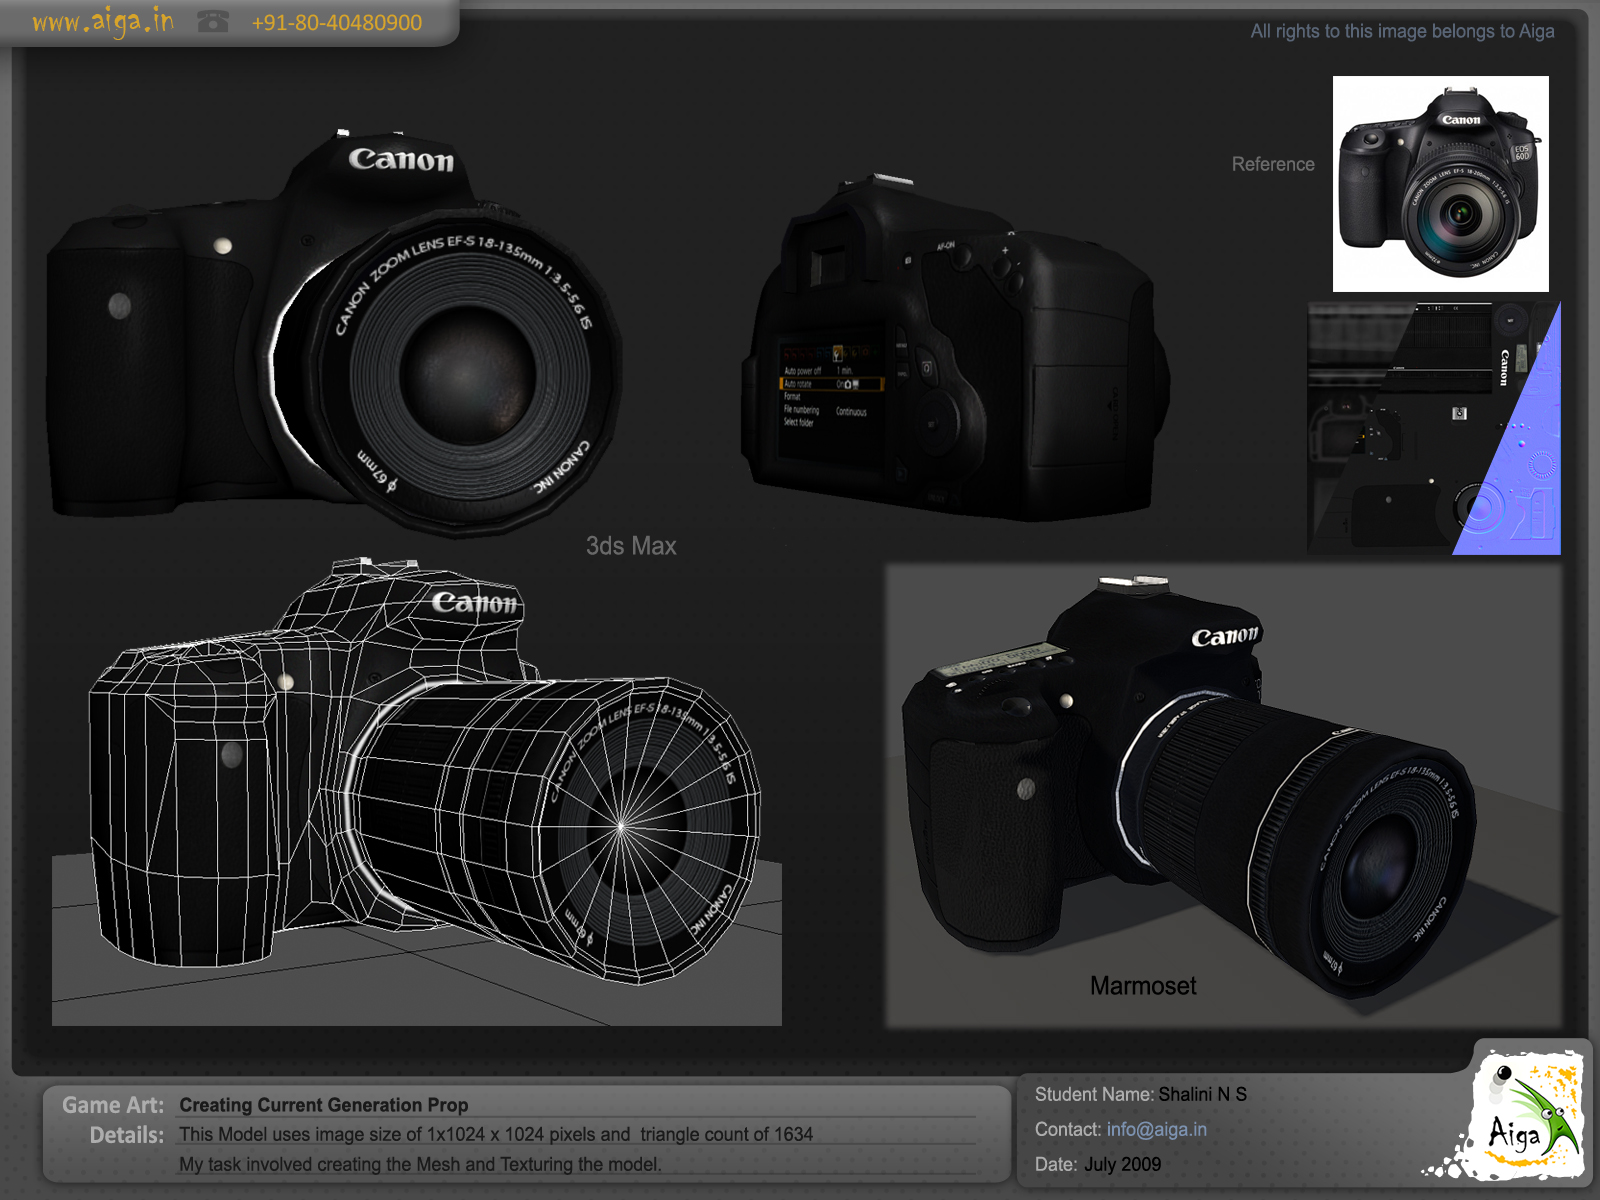Click the info@aiga.in email link
This screenshot has height=1200, width=1600.
1155,1128
